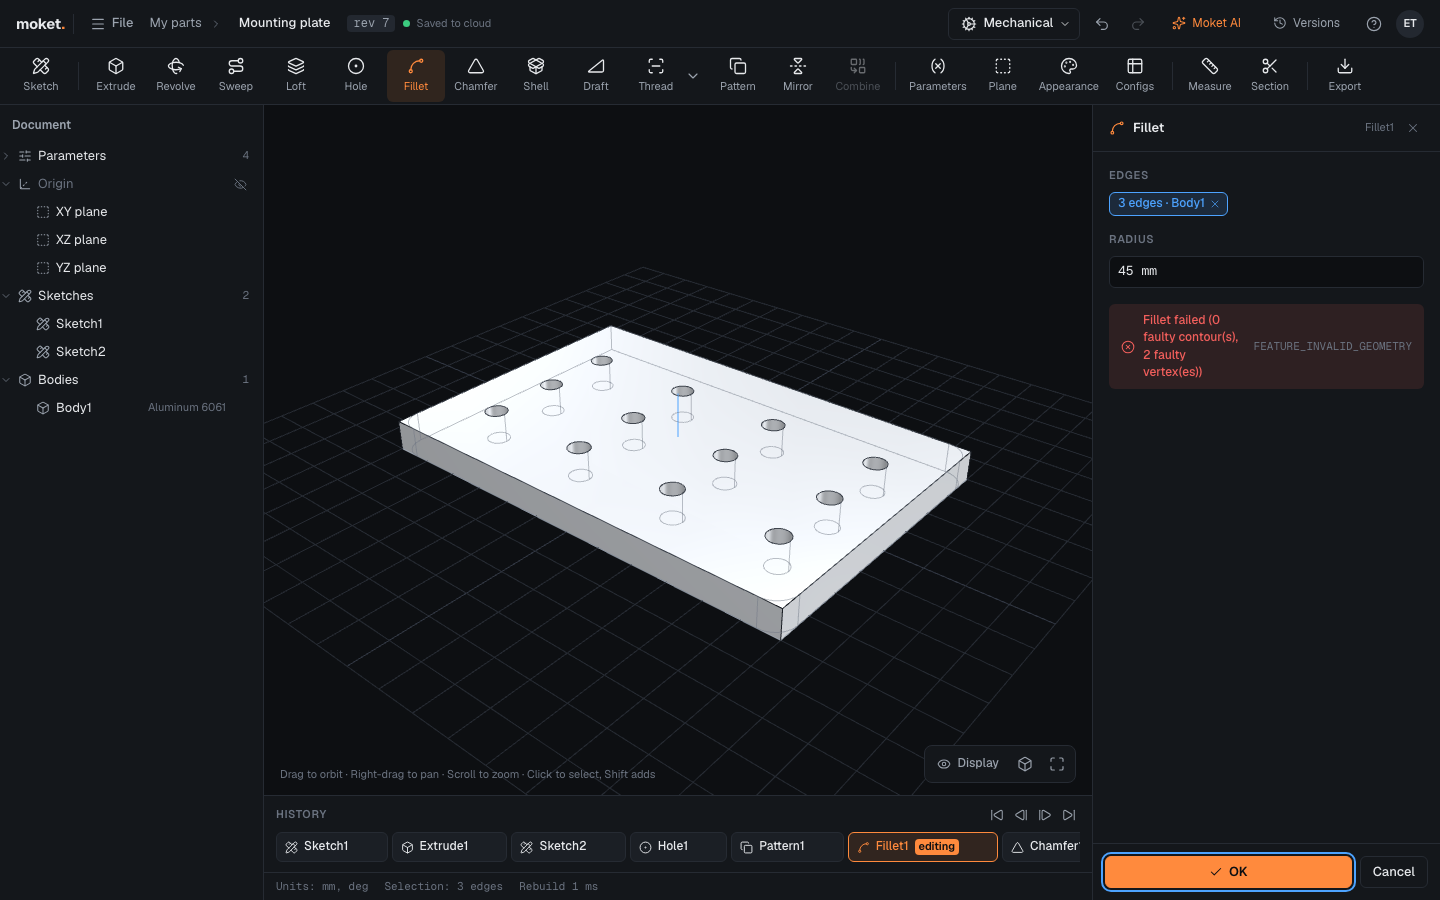This screenshot has width=1440, height=900.
Task: Edit the fillet radius field
Action: (x=1266, y=272)
